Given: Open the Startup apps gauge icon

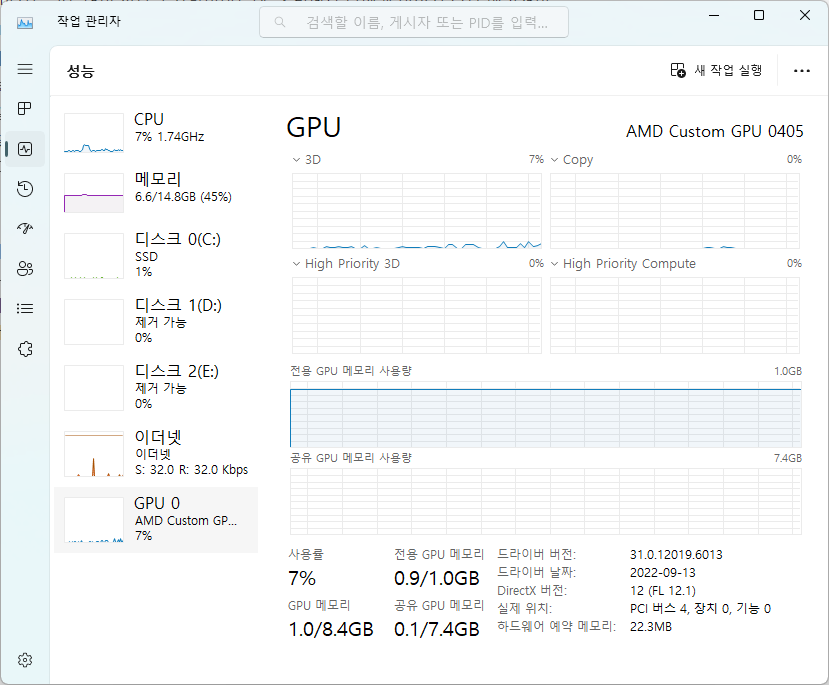Looking at the screenshot, I should click(x=25, y=228).
